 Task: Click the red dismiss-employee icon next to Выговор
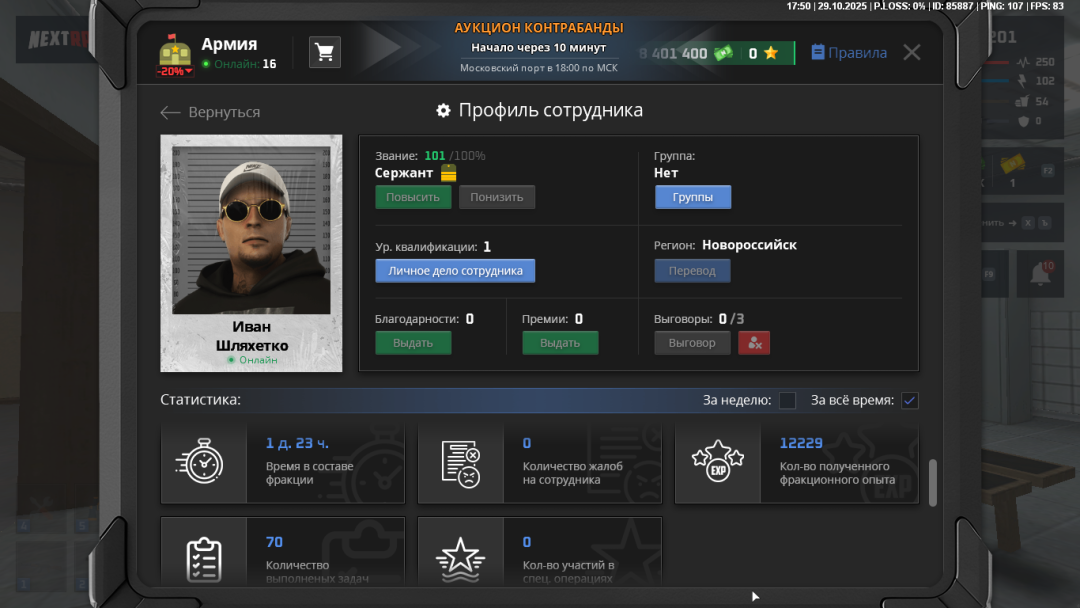click(754, 342)
